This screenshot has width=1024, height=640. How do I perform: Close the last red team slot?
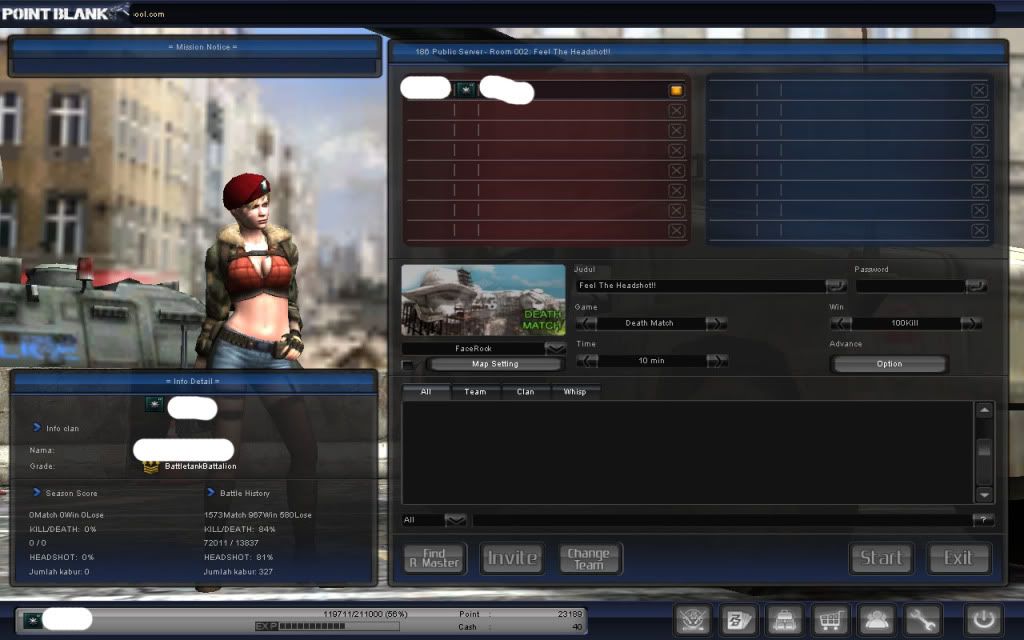click(x=677, y=231)
